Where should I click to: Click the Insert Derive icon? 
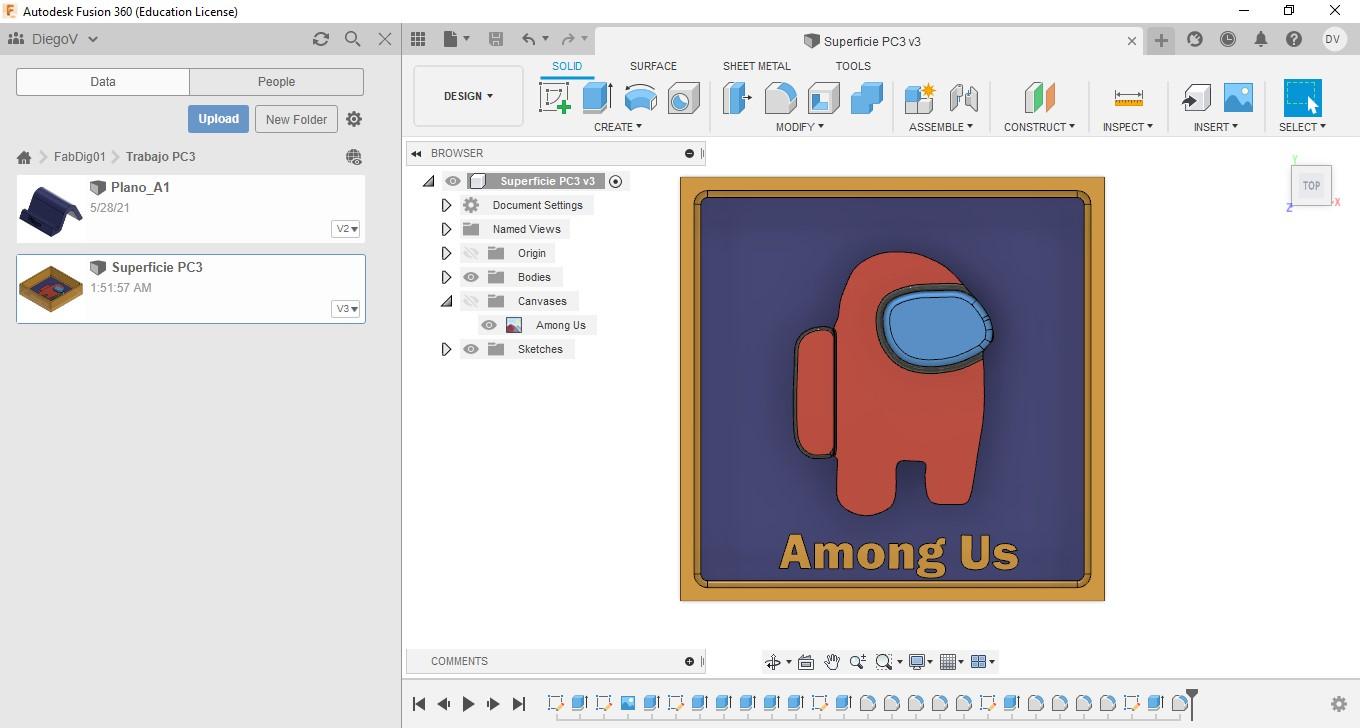(1195, 98)
